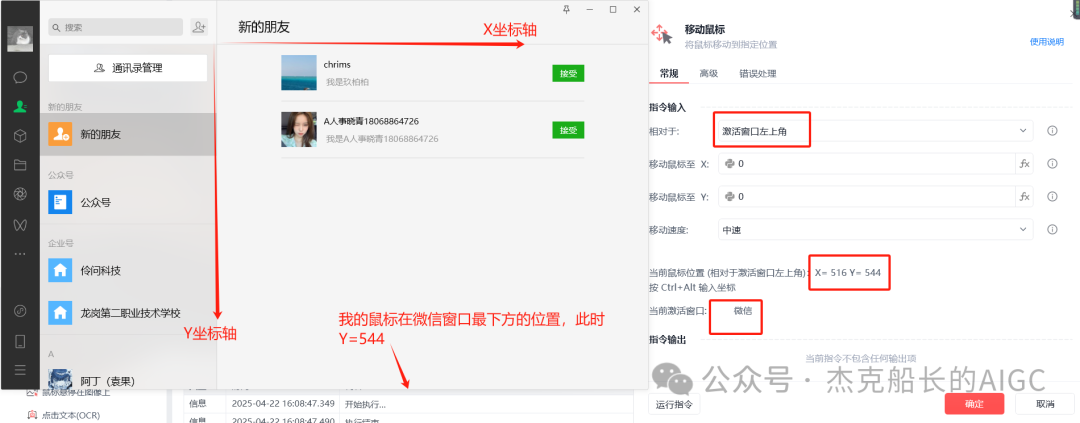This screenshot has width=1080, height=423.
Task: Switch to the 常规 tab
Action: pyautogui.click(x=669, y=74)
